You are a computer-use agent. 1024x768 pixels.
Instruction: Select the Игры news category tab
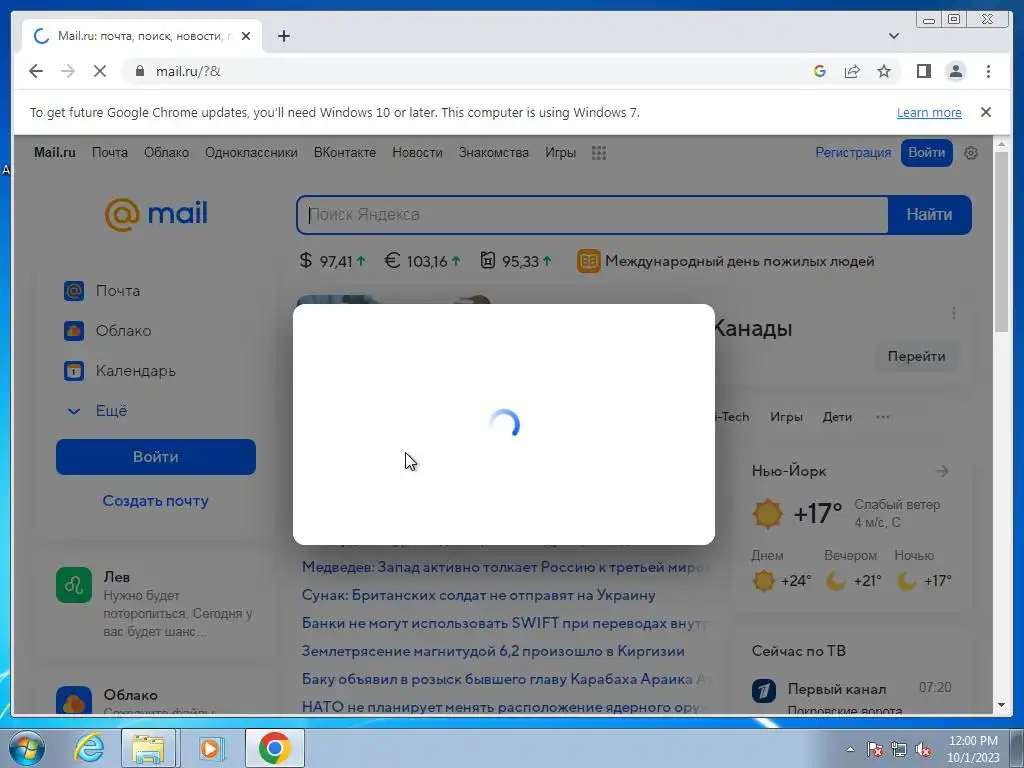pos(786,417)
